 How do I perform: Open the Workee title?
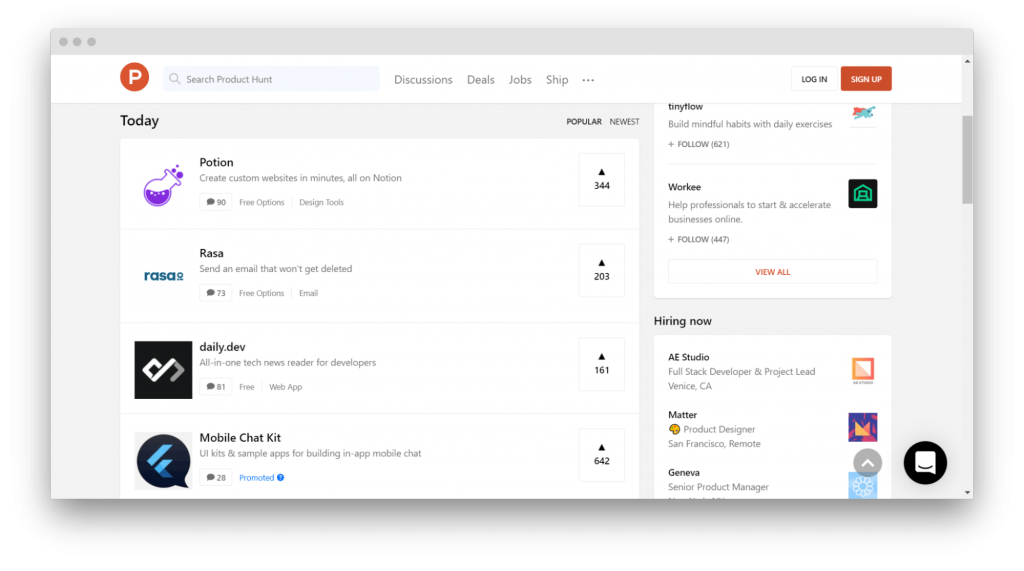pyautogui.click(x=684, y=187)
